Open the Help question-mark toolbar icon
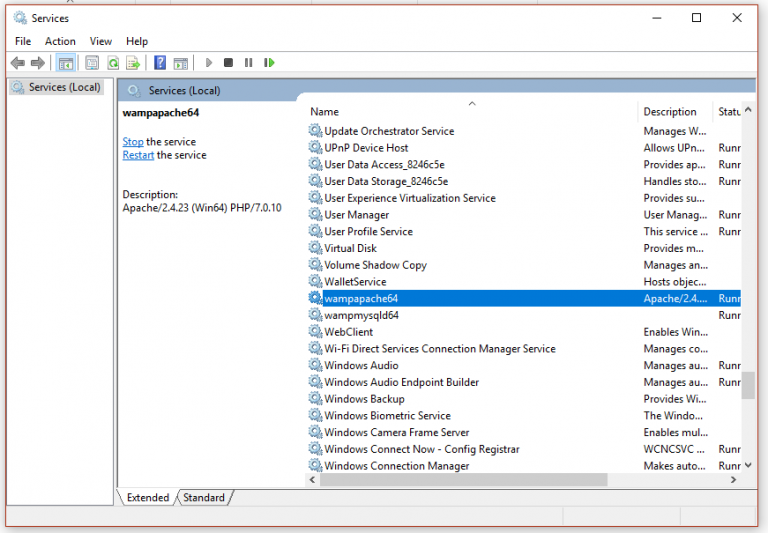 coord(160,63)
